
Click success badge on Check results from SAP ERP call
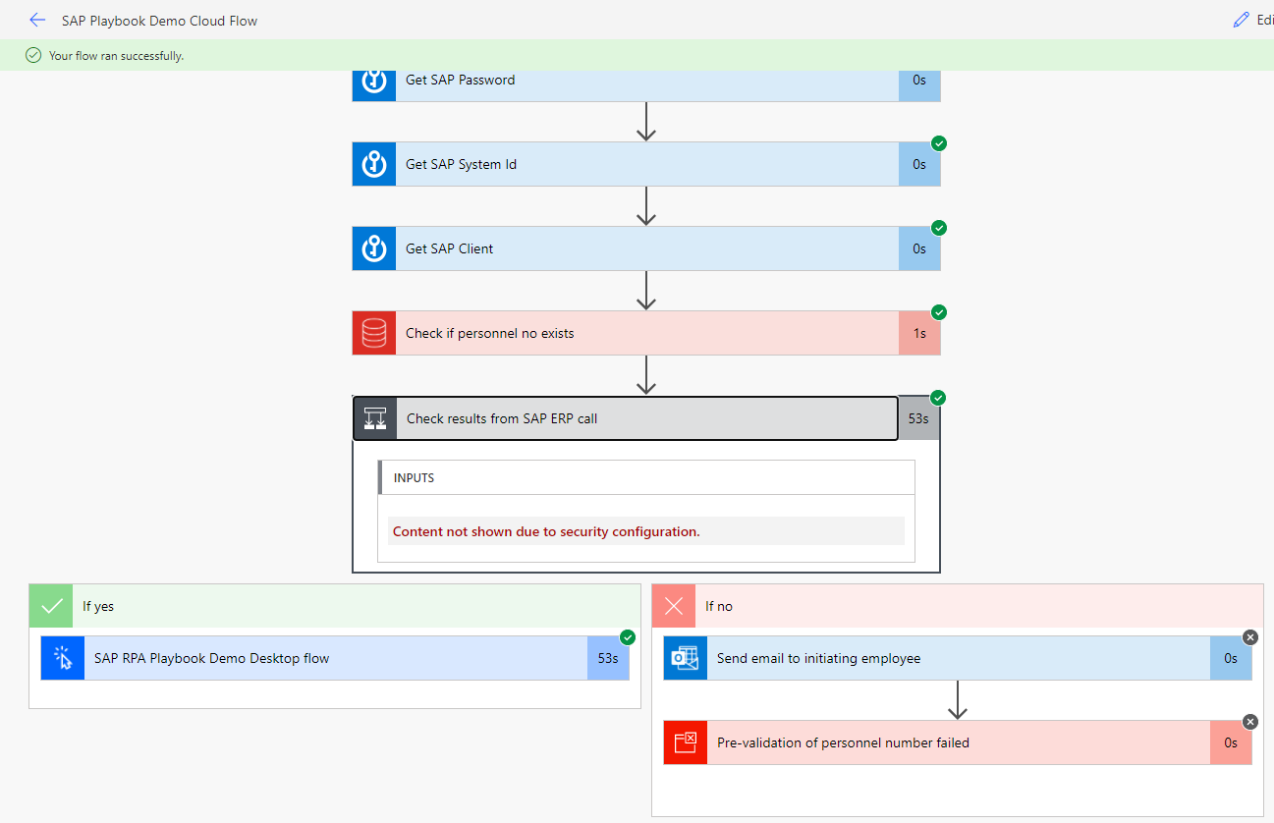click(x=938, y=398)
